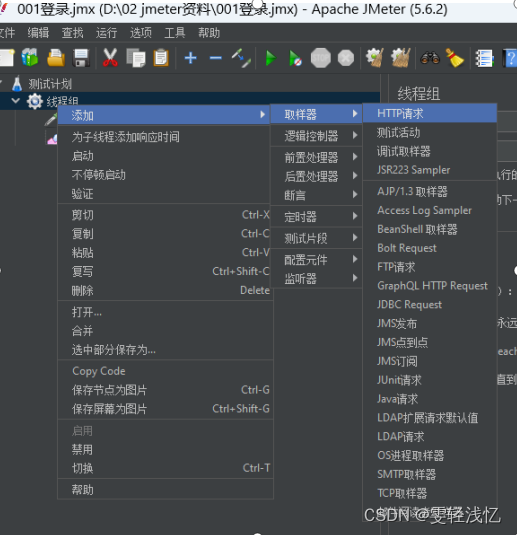Click 禁用 in context menu

point(165,450)
